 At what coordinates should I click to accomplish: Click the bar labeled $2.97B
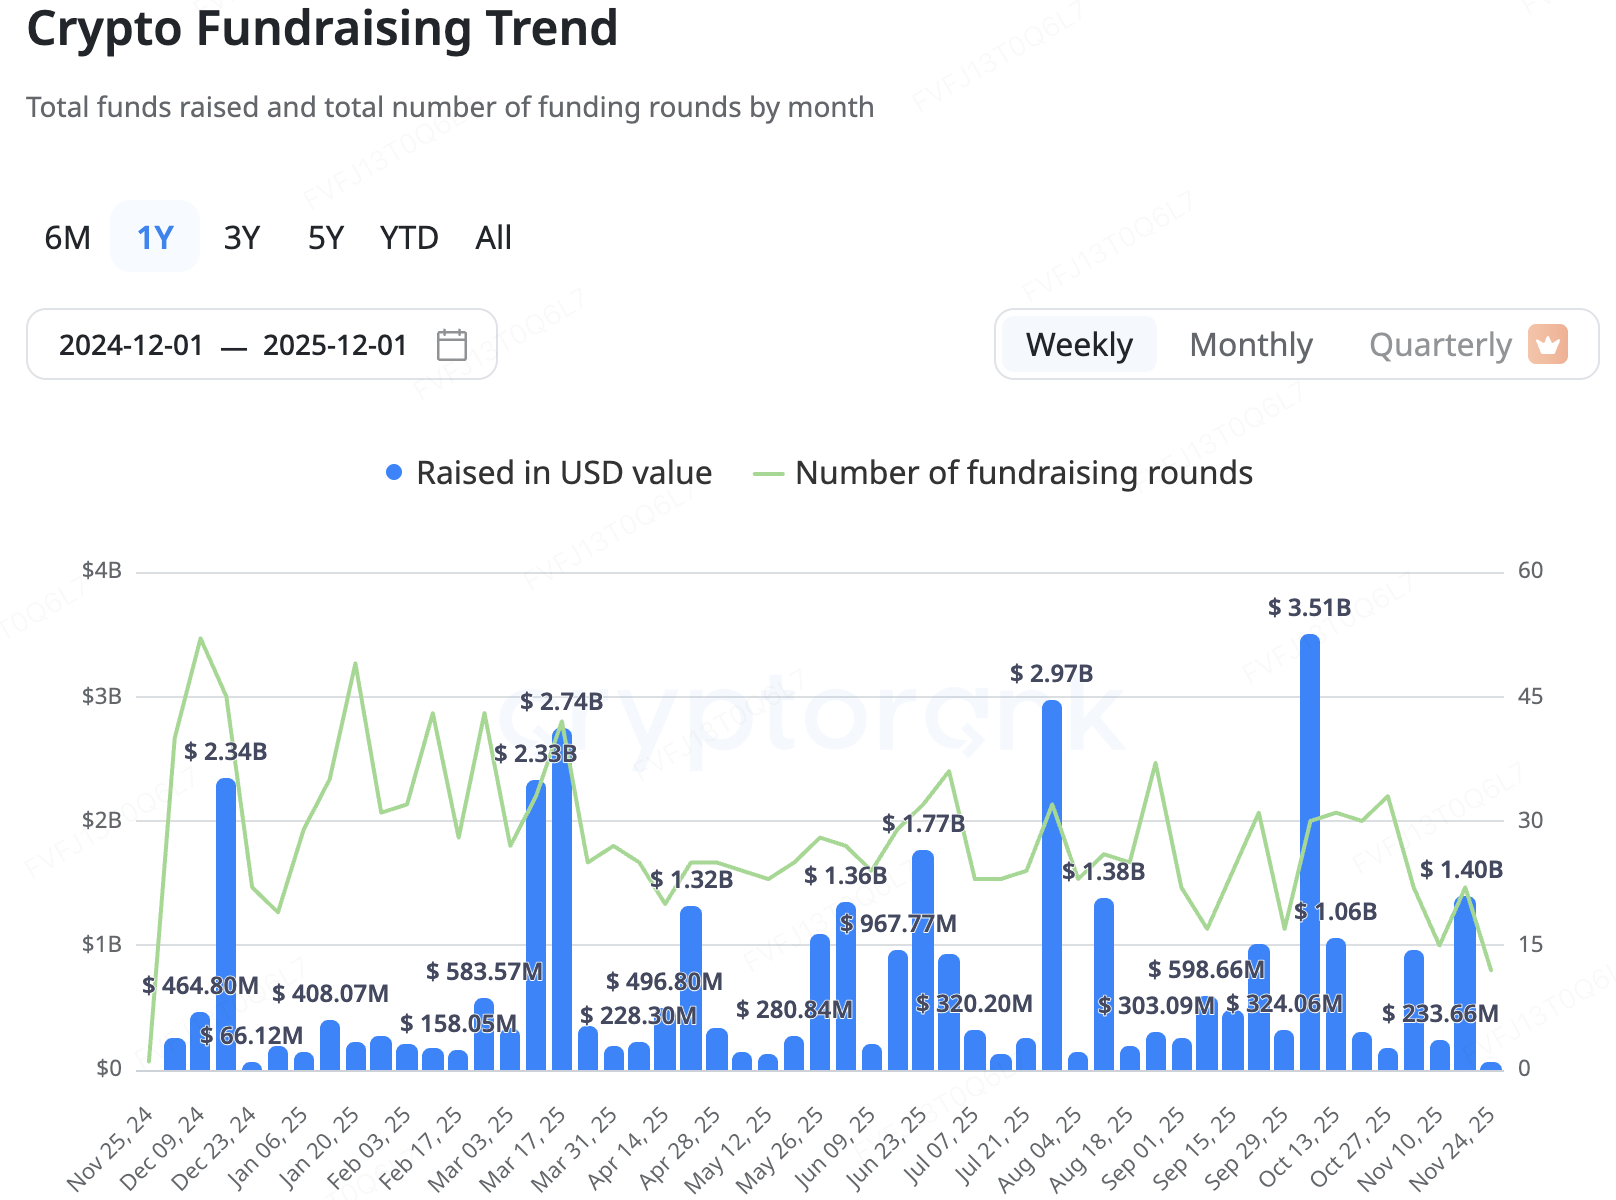1051,885
